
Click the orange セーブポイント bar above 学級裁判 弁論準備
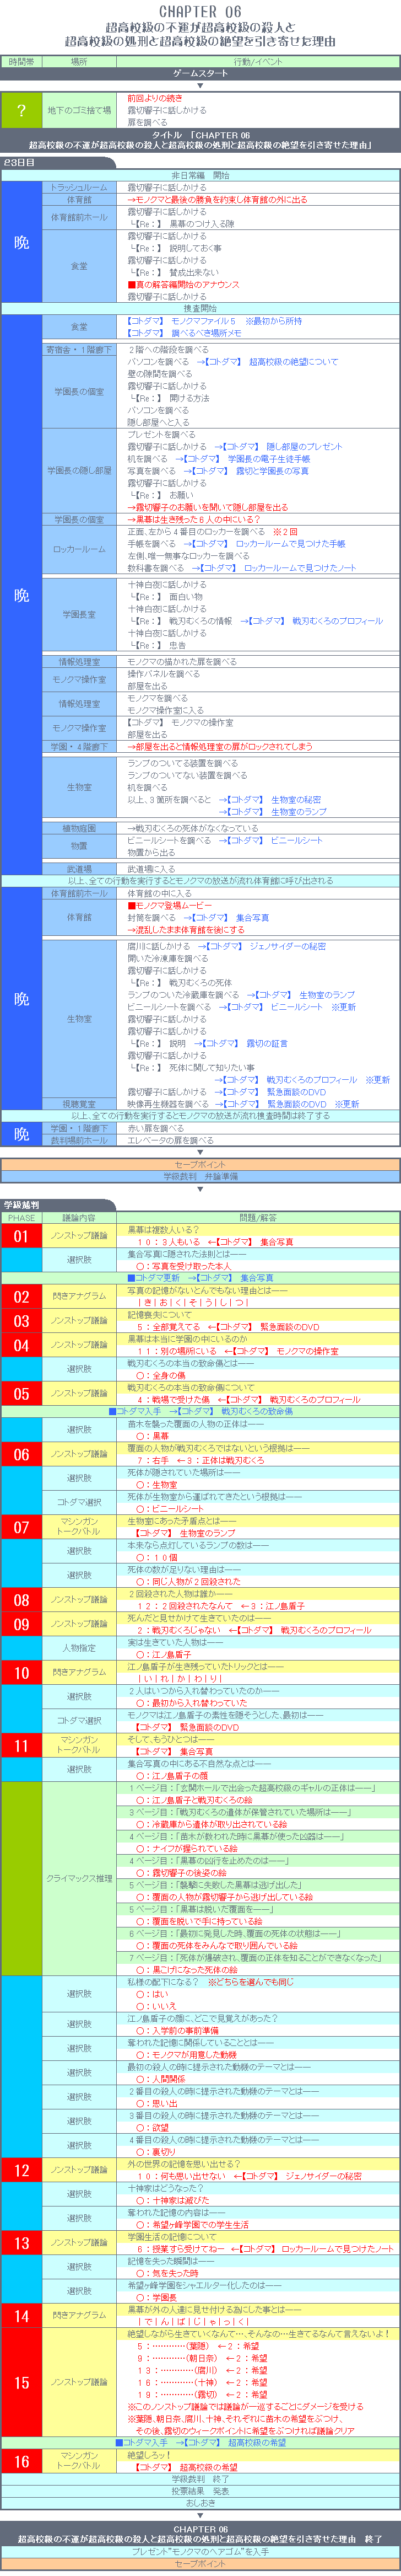pyautogui.click(x=200, y=1164)
